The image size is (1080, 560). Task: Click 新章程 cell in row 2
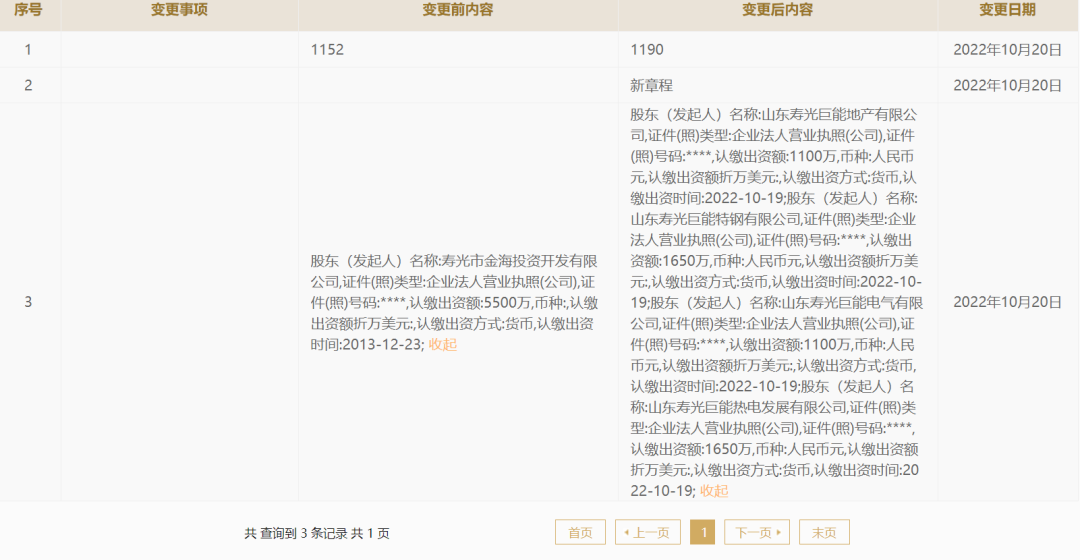651,85
